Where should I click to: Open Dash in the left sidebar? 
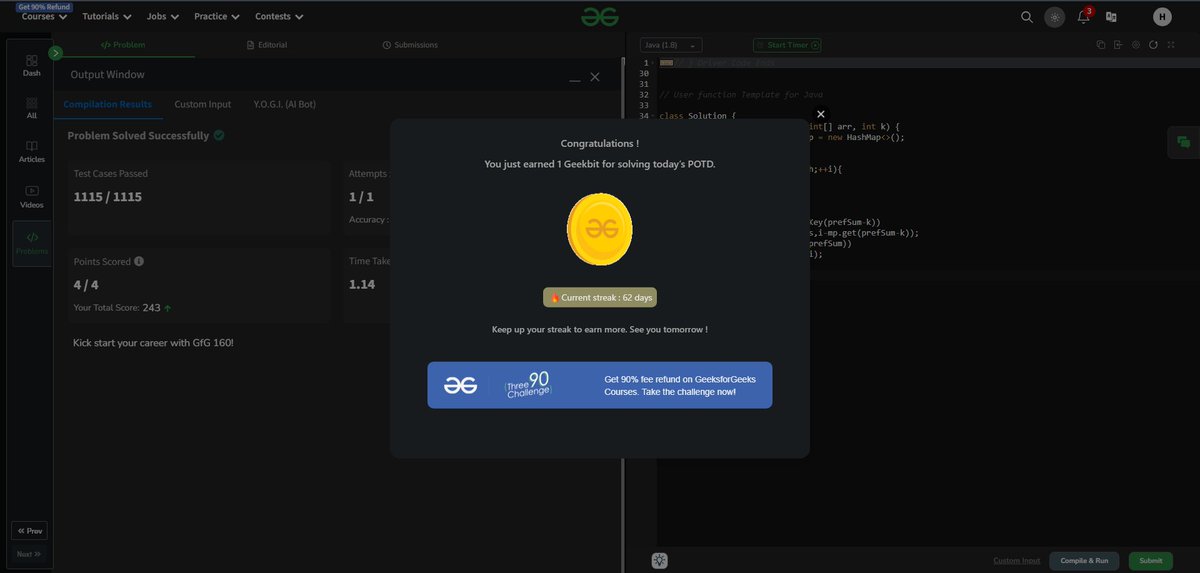click(x=32, y=66)
